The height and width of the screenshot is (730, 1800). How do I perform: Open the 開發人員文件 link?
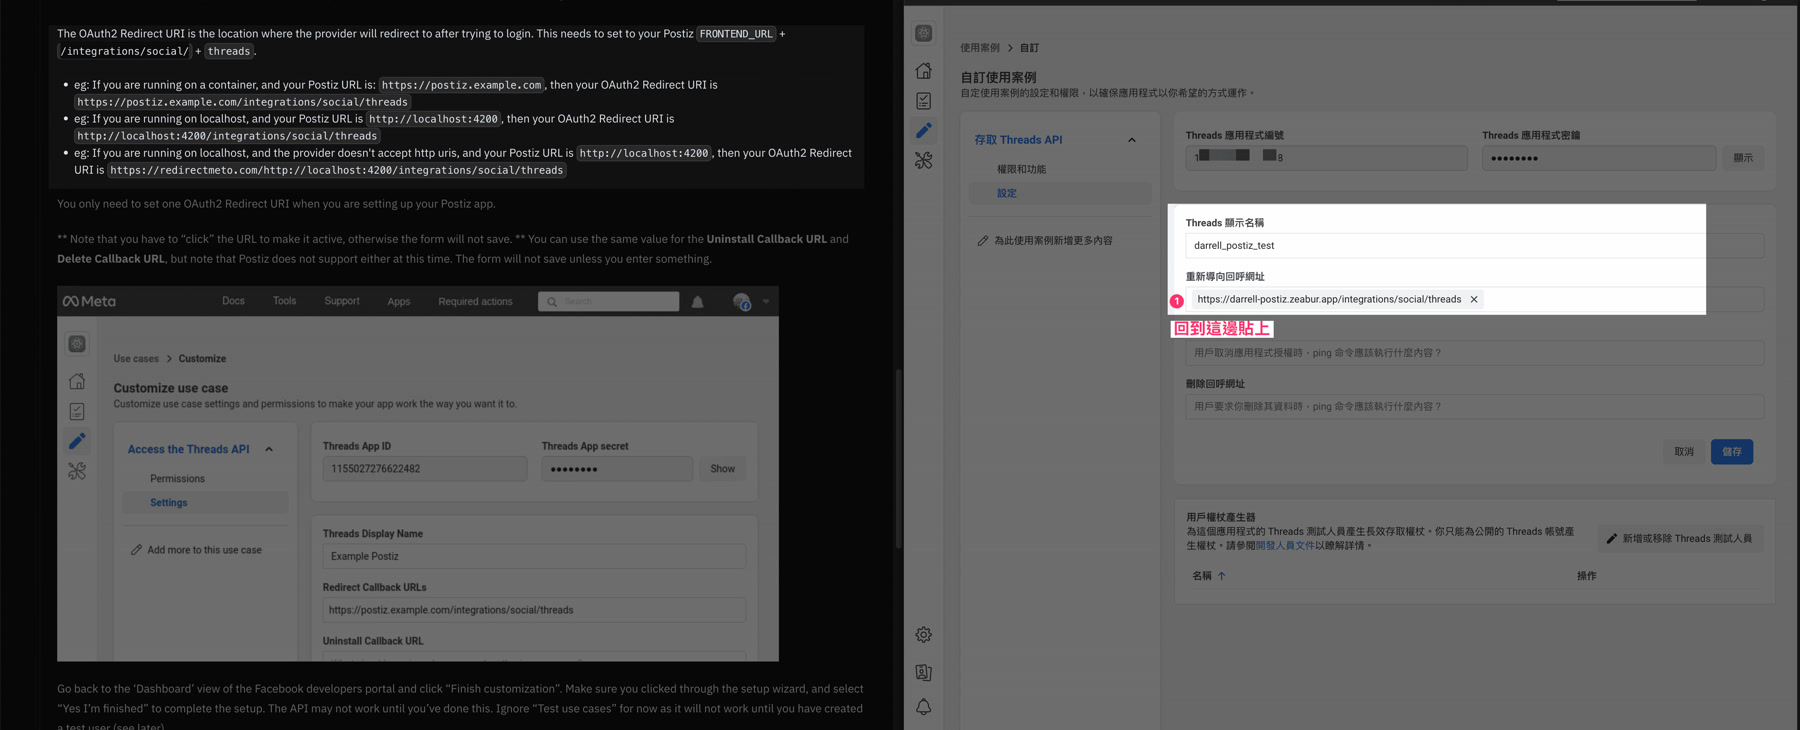tap(1285, 546)
